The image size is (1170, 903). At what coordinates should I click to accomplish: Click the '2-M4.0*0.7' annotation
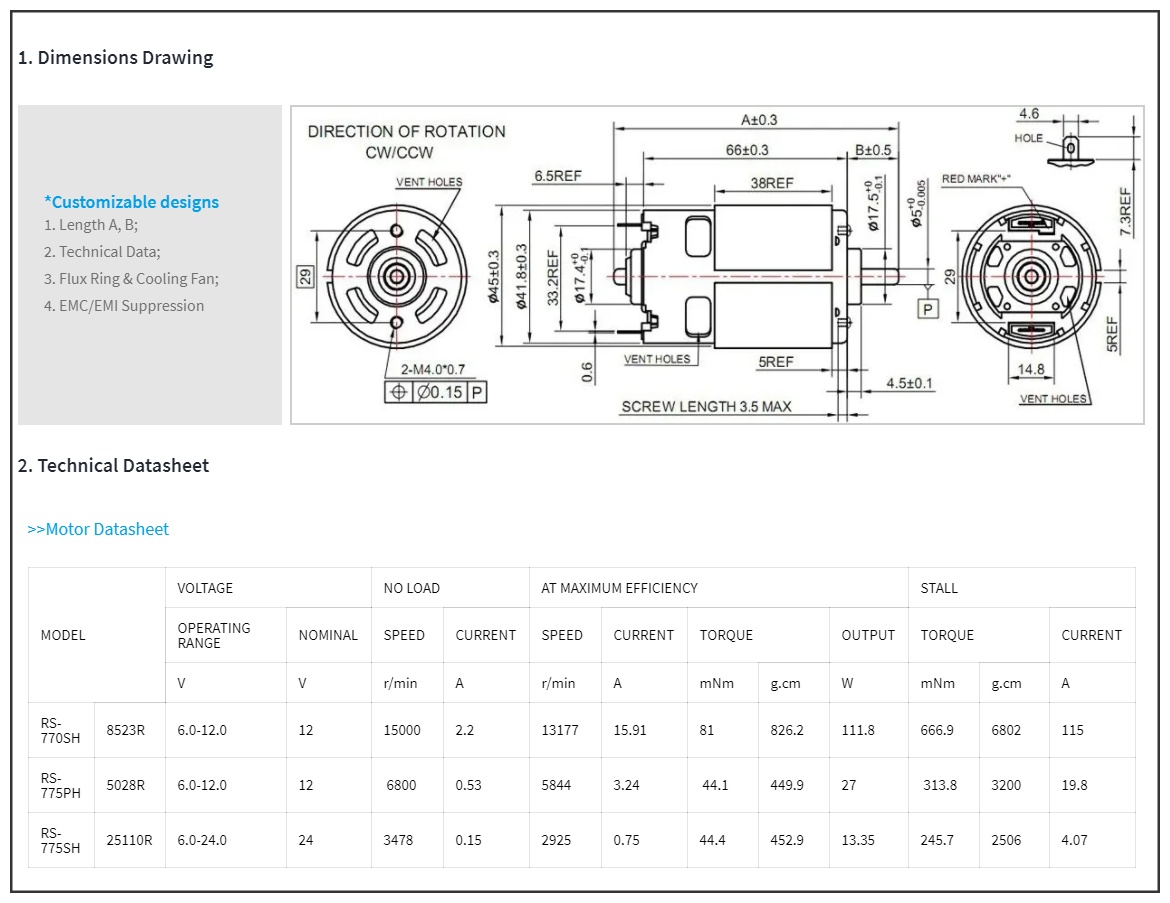433,369
